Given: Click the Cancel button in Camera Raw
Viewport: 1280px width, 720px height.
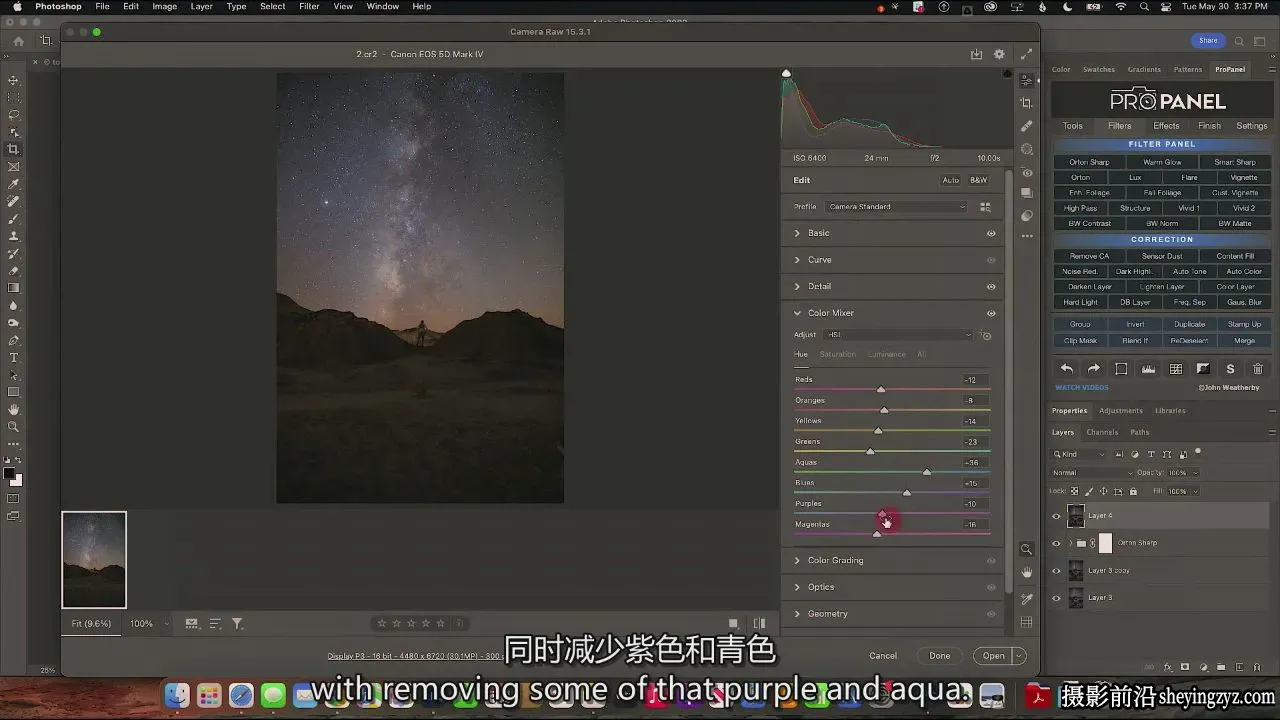Looking at the screenshot, I should click(883, 656).
